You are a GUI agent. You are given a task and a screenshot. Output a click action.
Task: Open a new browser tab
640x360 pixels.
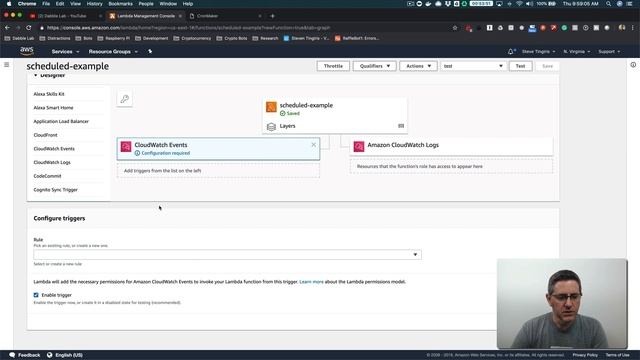(x=272, y=16)
